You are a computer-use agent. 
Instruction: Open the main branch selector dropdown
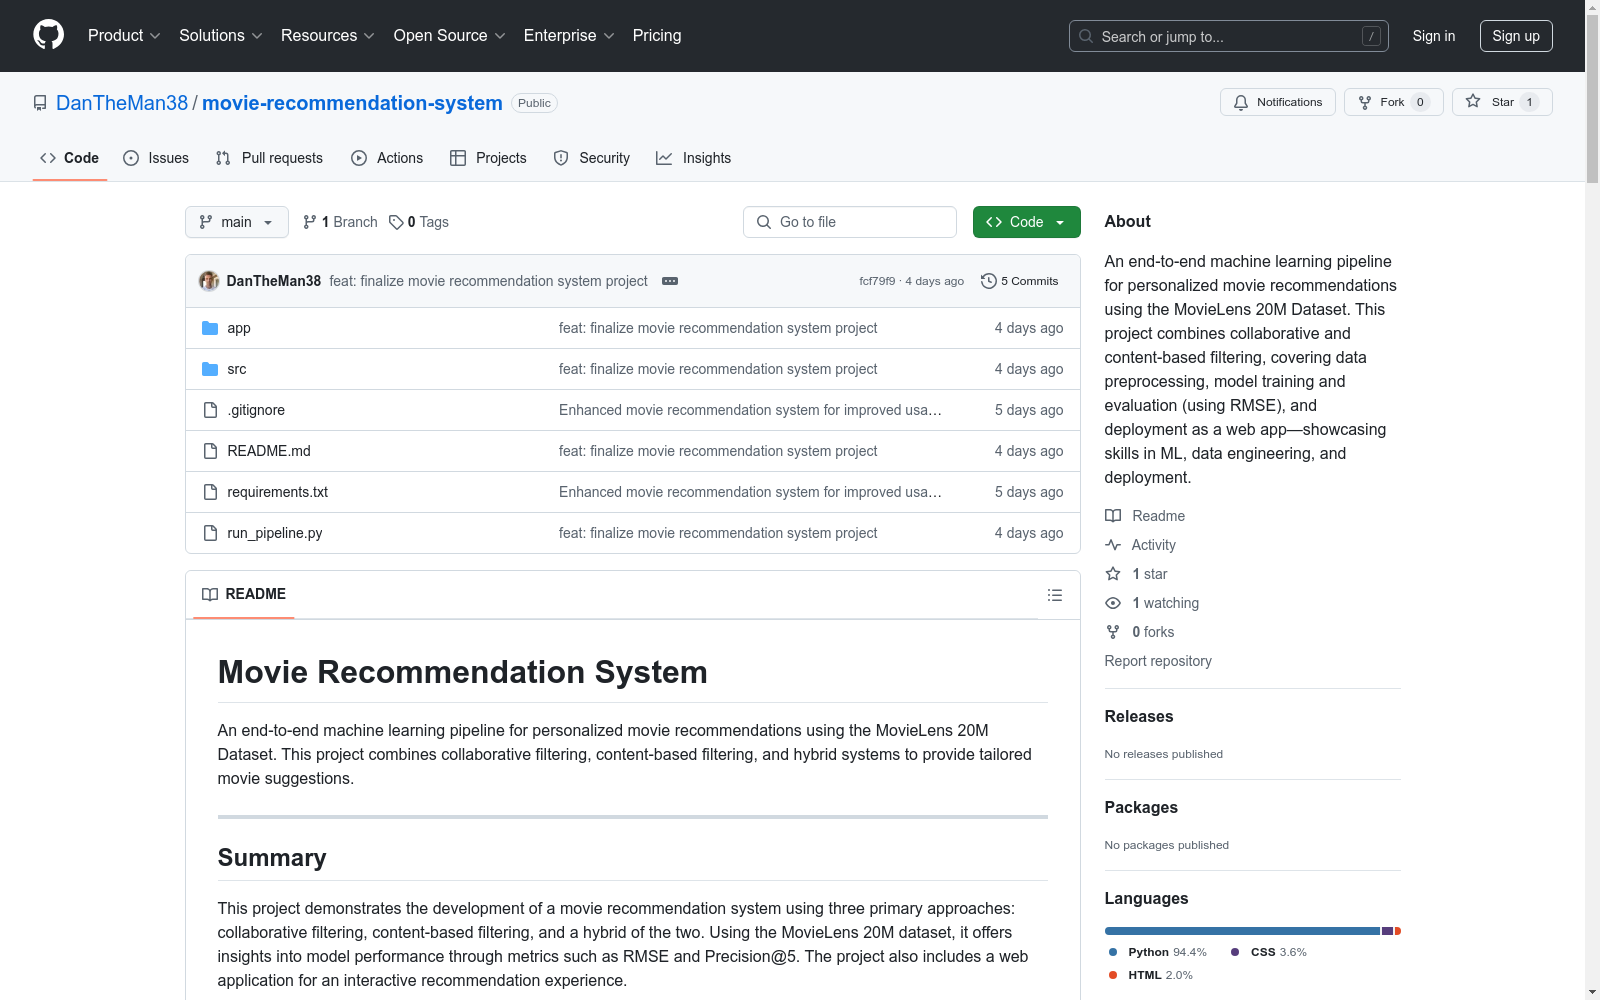pos(237,222)
